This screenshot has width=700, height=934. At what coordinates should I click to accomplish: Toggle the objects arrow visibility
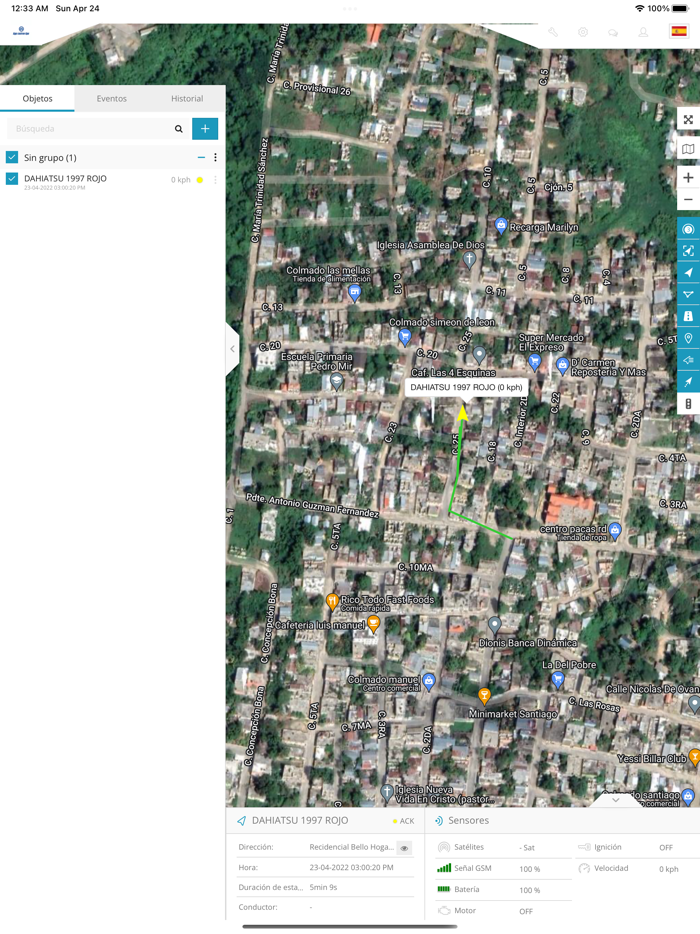[688, 273]
